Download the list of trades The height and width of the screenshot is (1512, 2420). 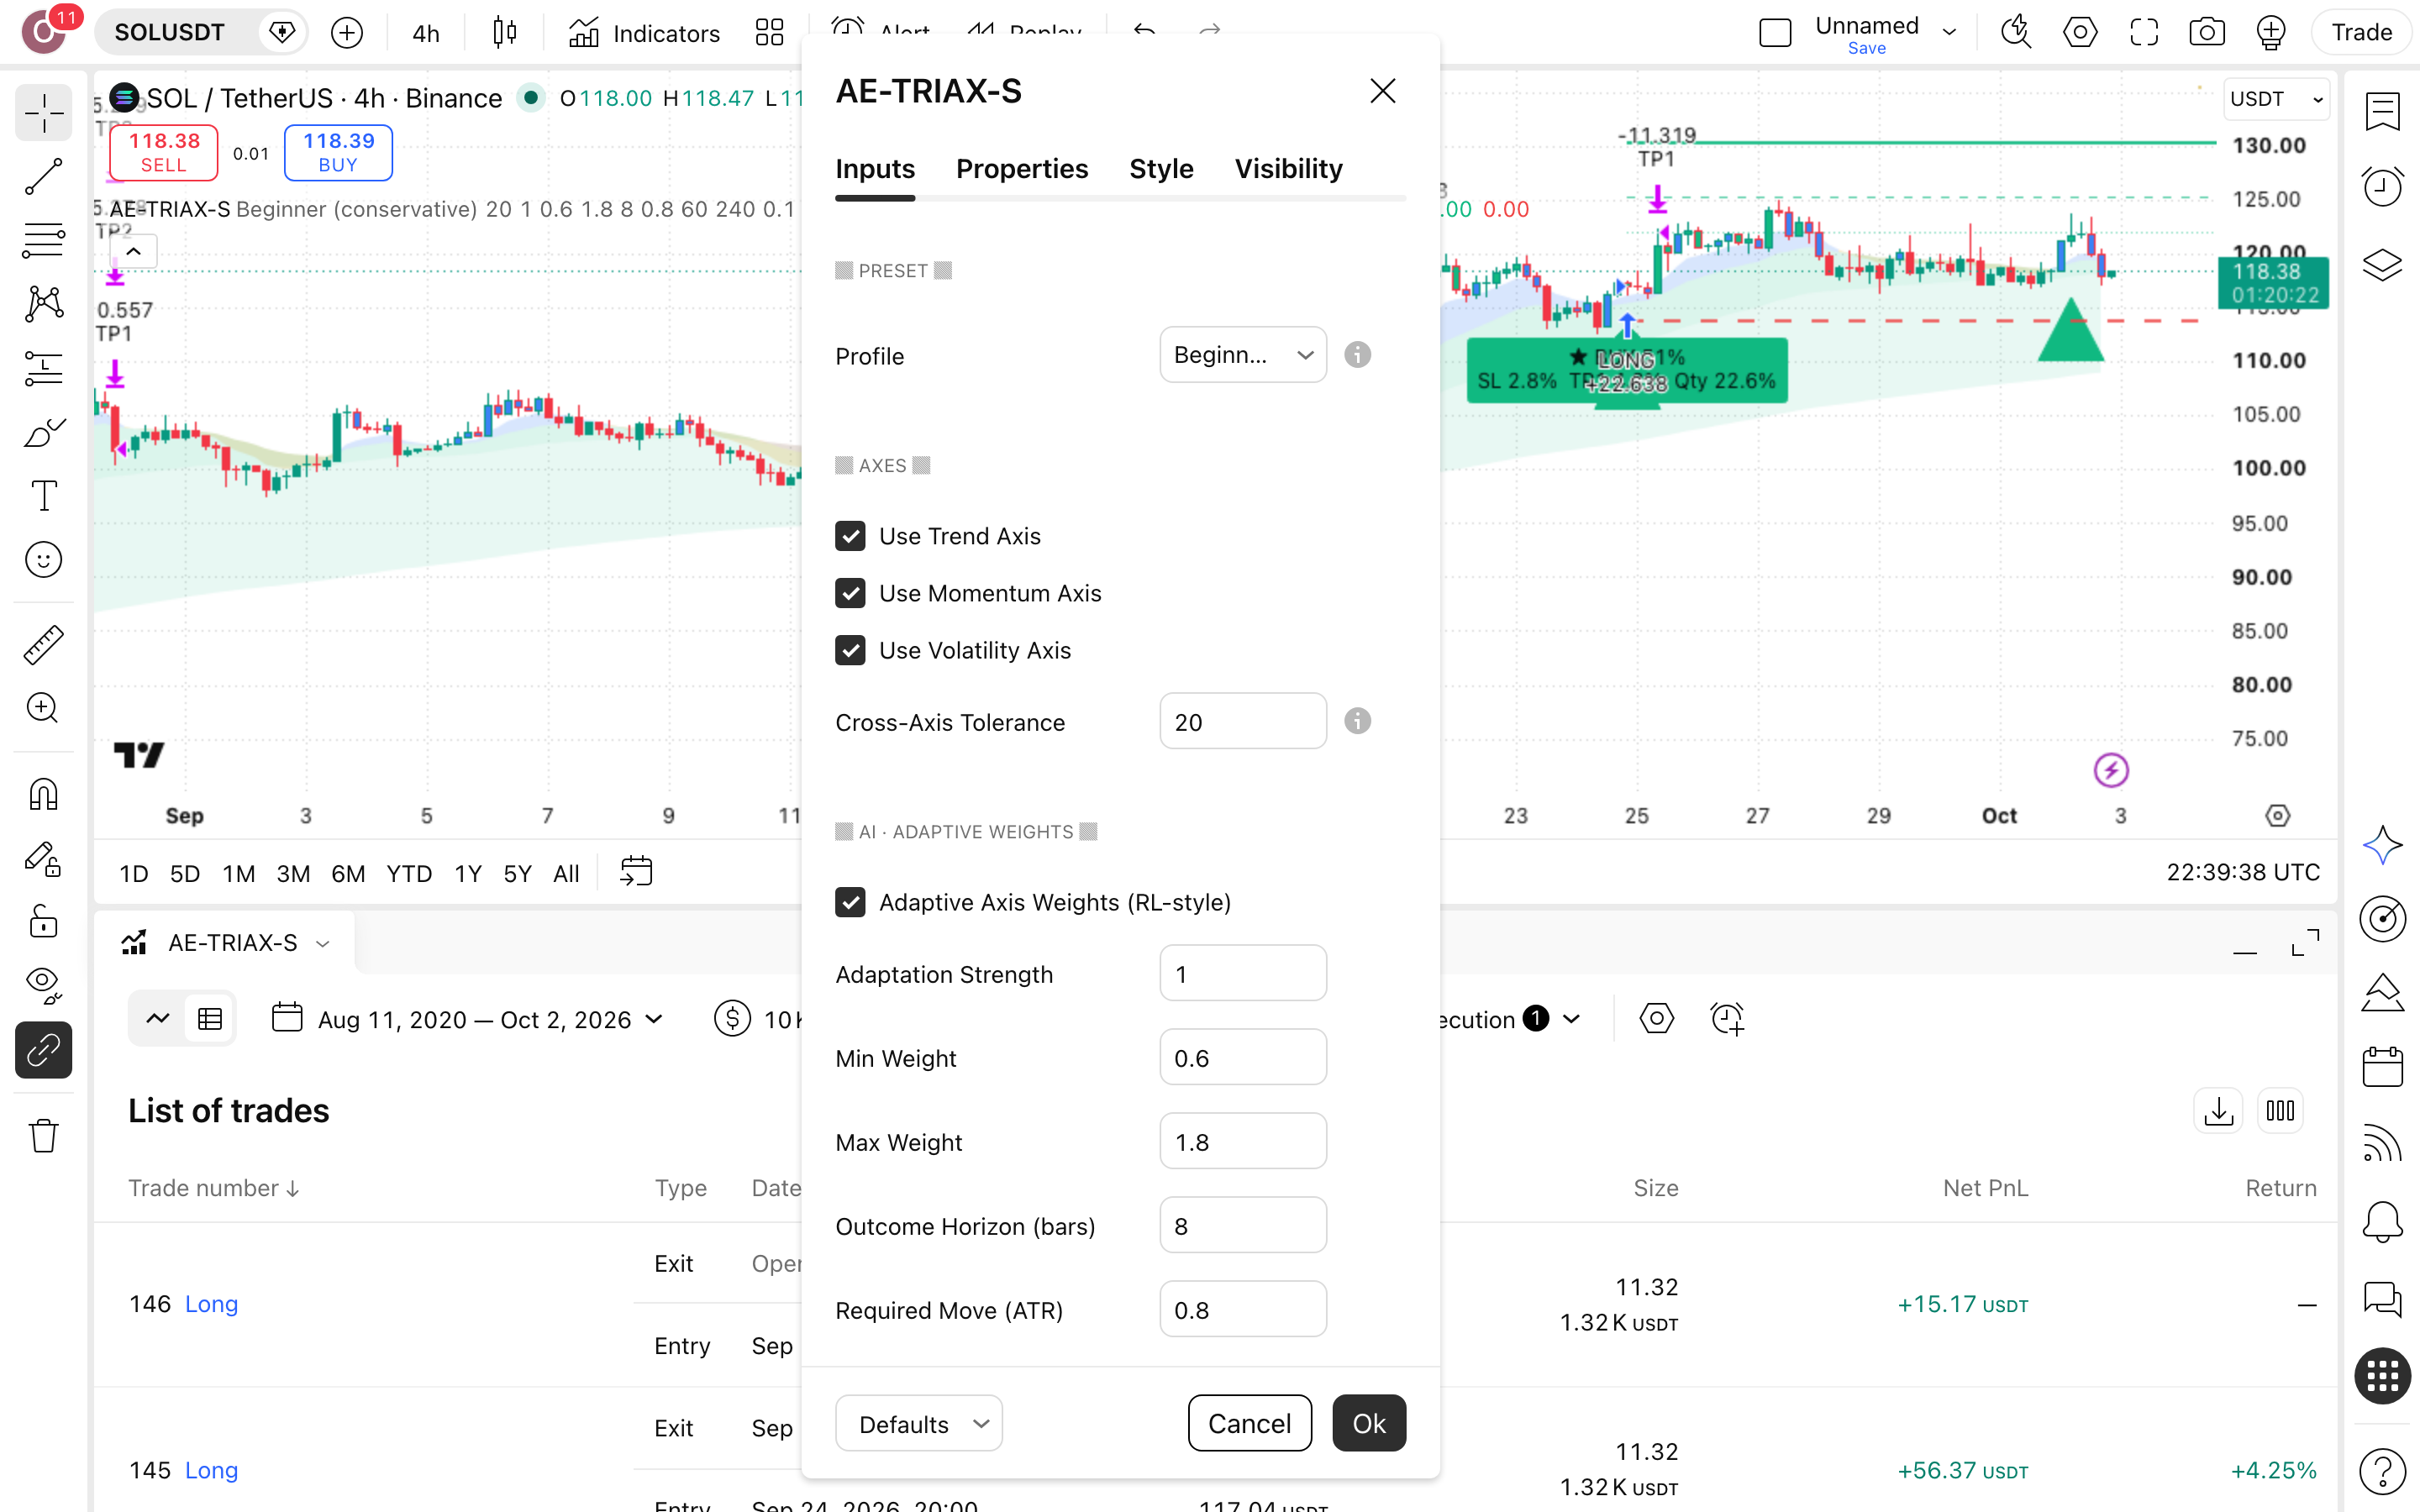[2218, 1111]
